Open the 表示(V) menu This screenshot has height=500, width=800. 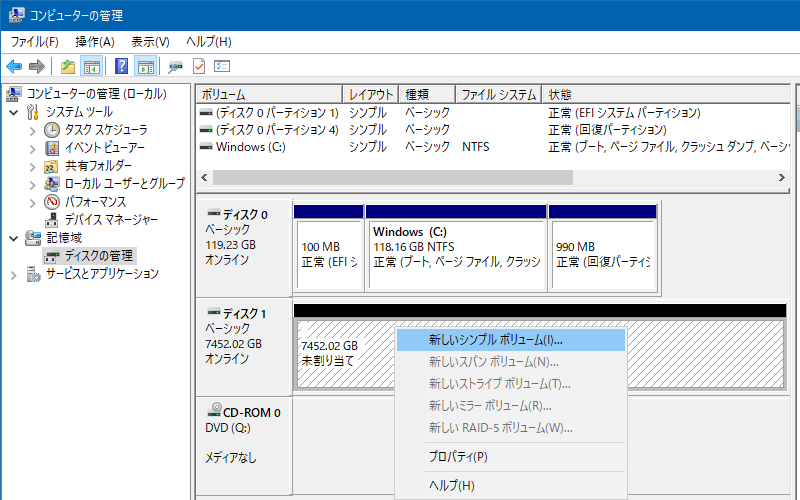pos(150,42)
